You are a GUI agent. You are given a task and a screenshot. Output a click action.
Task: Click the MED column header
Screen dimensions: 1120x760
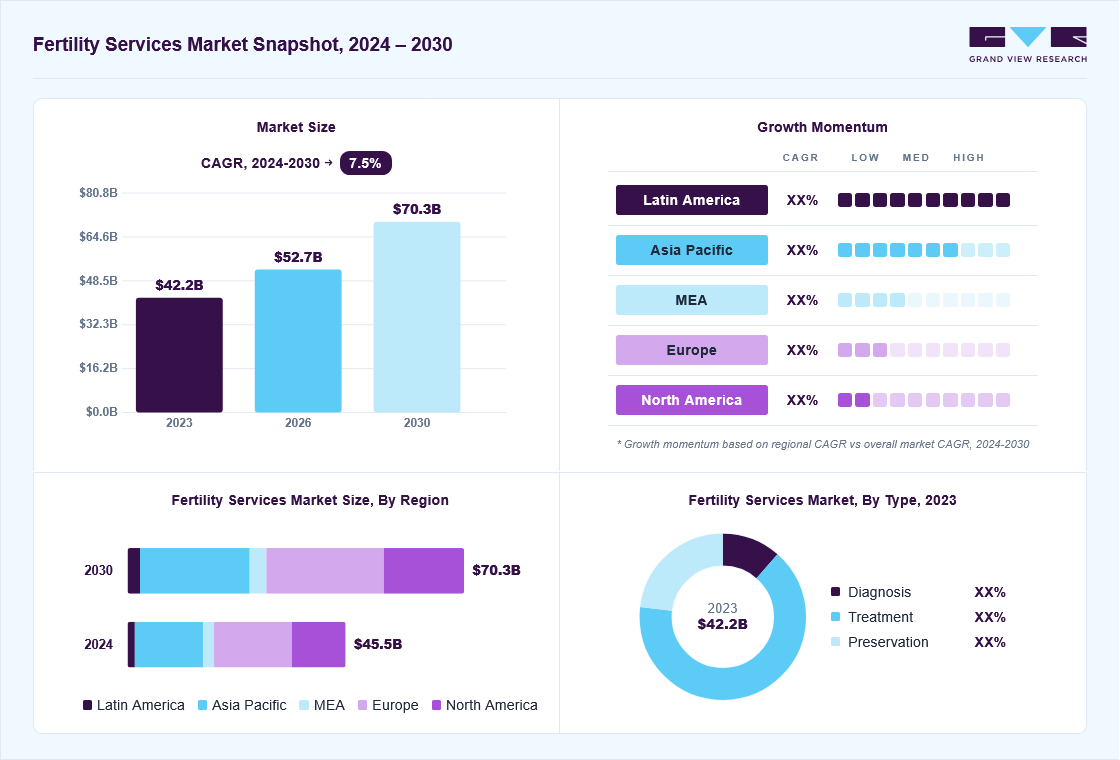click(x=916, y=157)
